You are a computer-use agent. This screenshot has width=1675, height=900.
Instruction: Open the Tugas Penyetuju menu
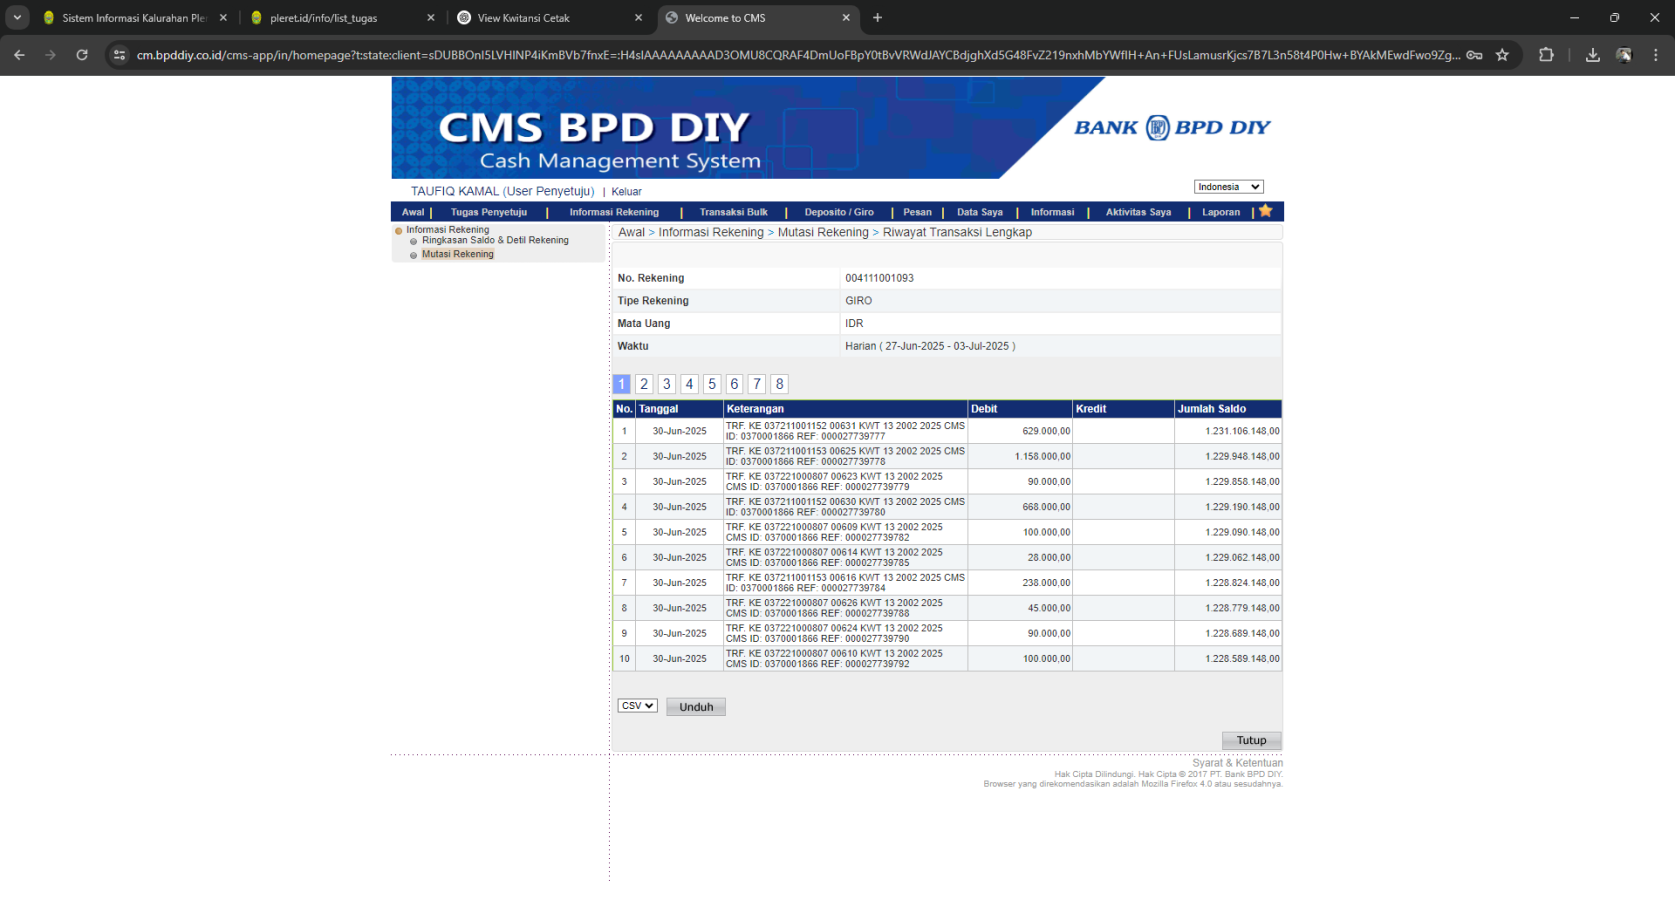pos(489,212)
